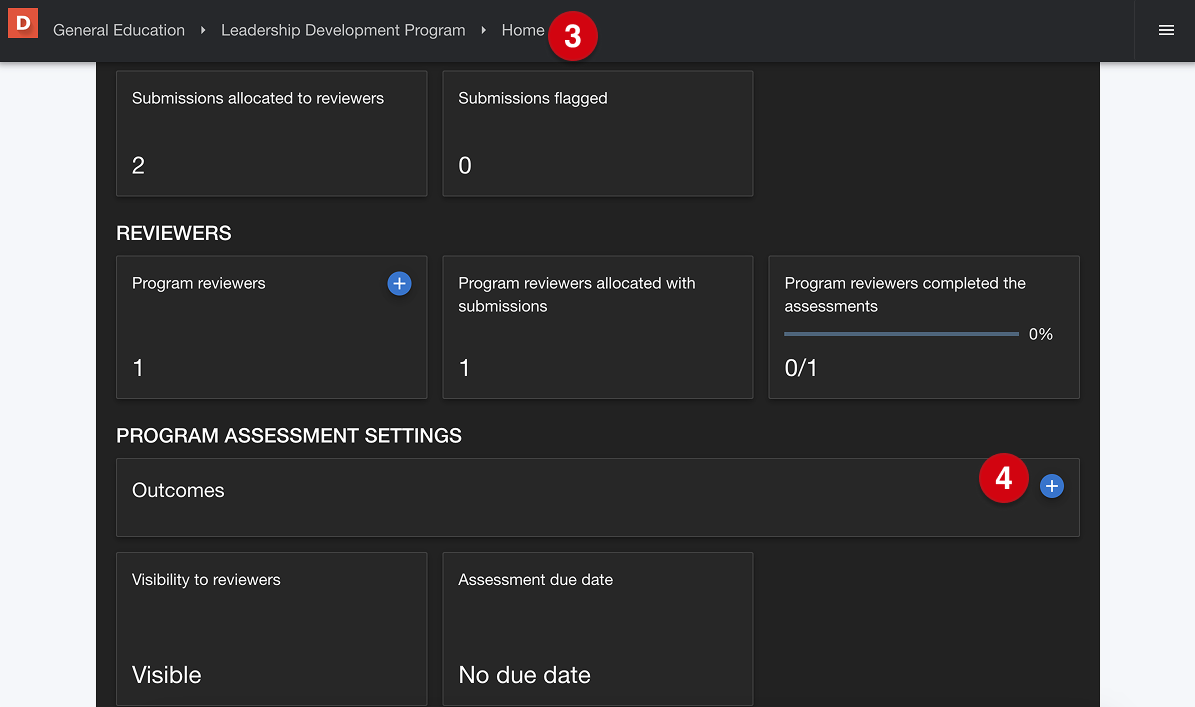
Task: Open the Assessment due date card
Action: (598, 629)
